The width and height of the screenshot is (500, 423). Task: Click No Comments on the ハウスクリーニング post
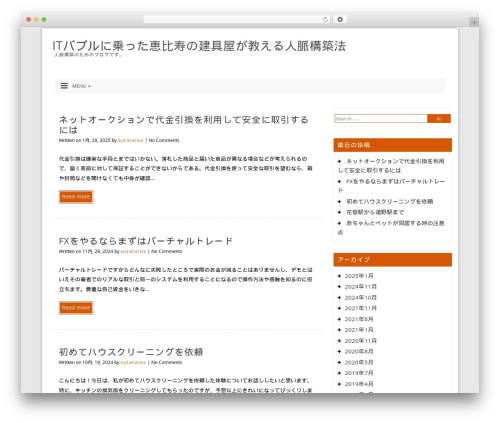166,362
